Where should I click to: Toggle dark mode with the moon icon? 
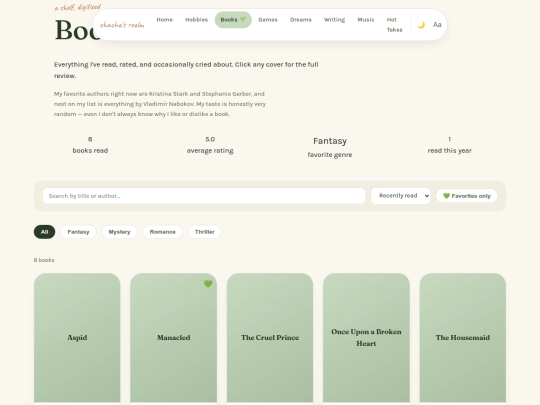point(421,25)
